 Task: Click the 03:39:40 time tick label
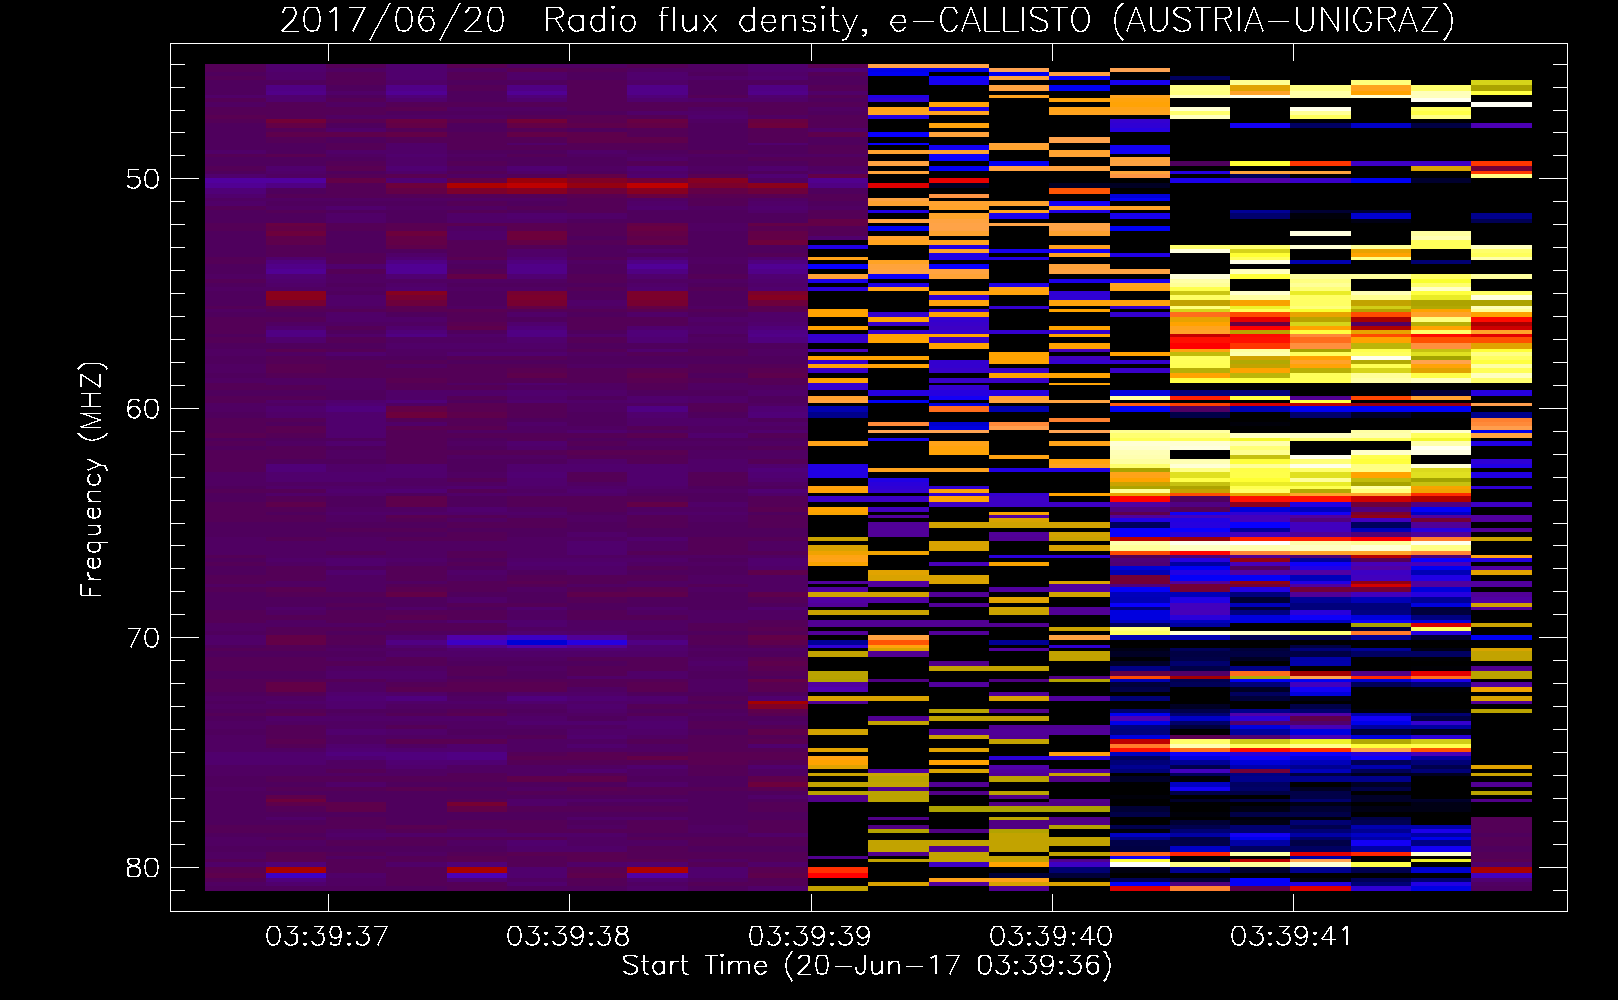click(1051, 936)
